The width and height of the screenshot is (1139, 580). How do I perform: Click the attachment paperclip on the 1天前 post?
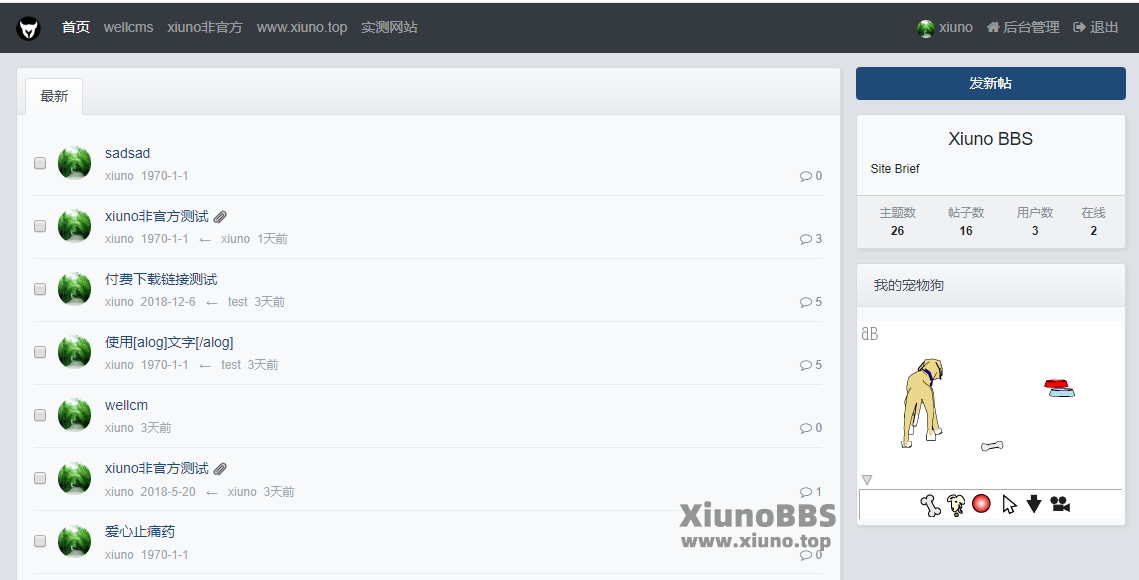(x=221, y=217)
